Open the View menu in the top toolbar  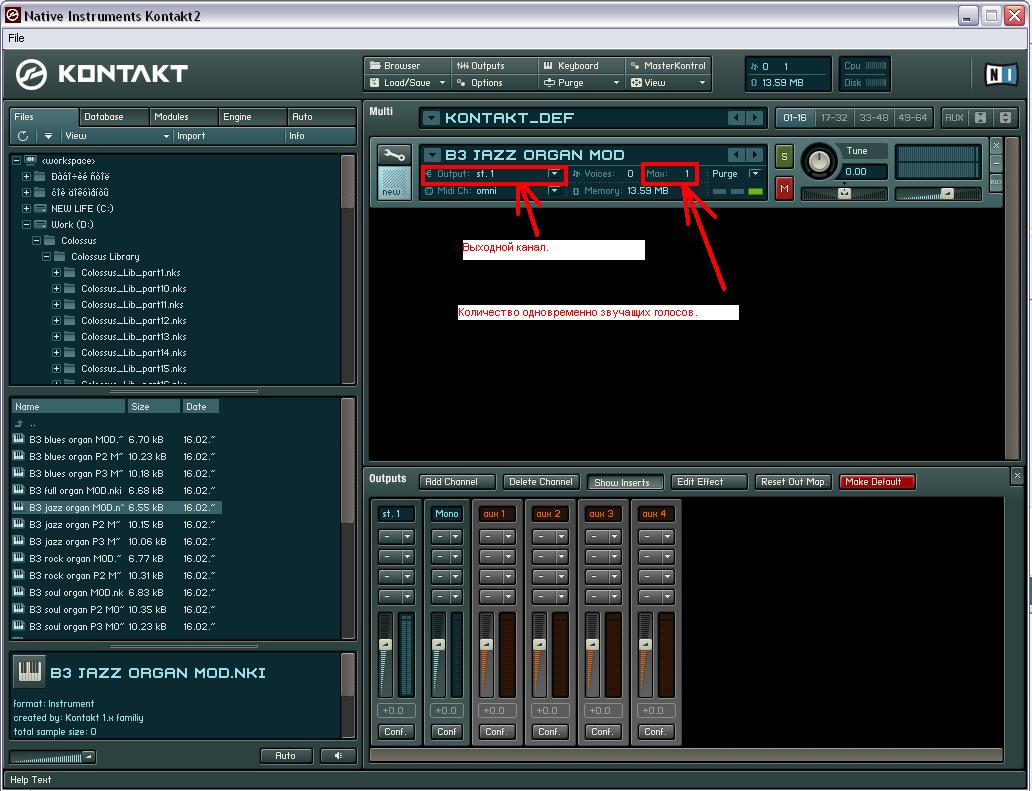pyautogui.click(x=668, y=83)
